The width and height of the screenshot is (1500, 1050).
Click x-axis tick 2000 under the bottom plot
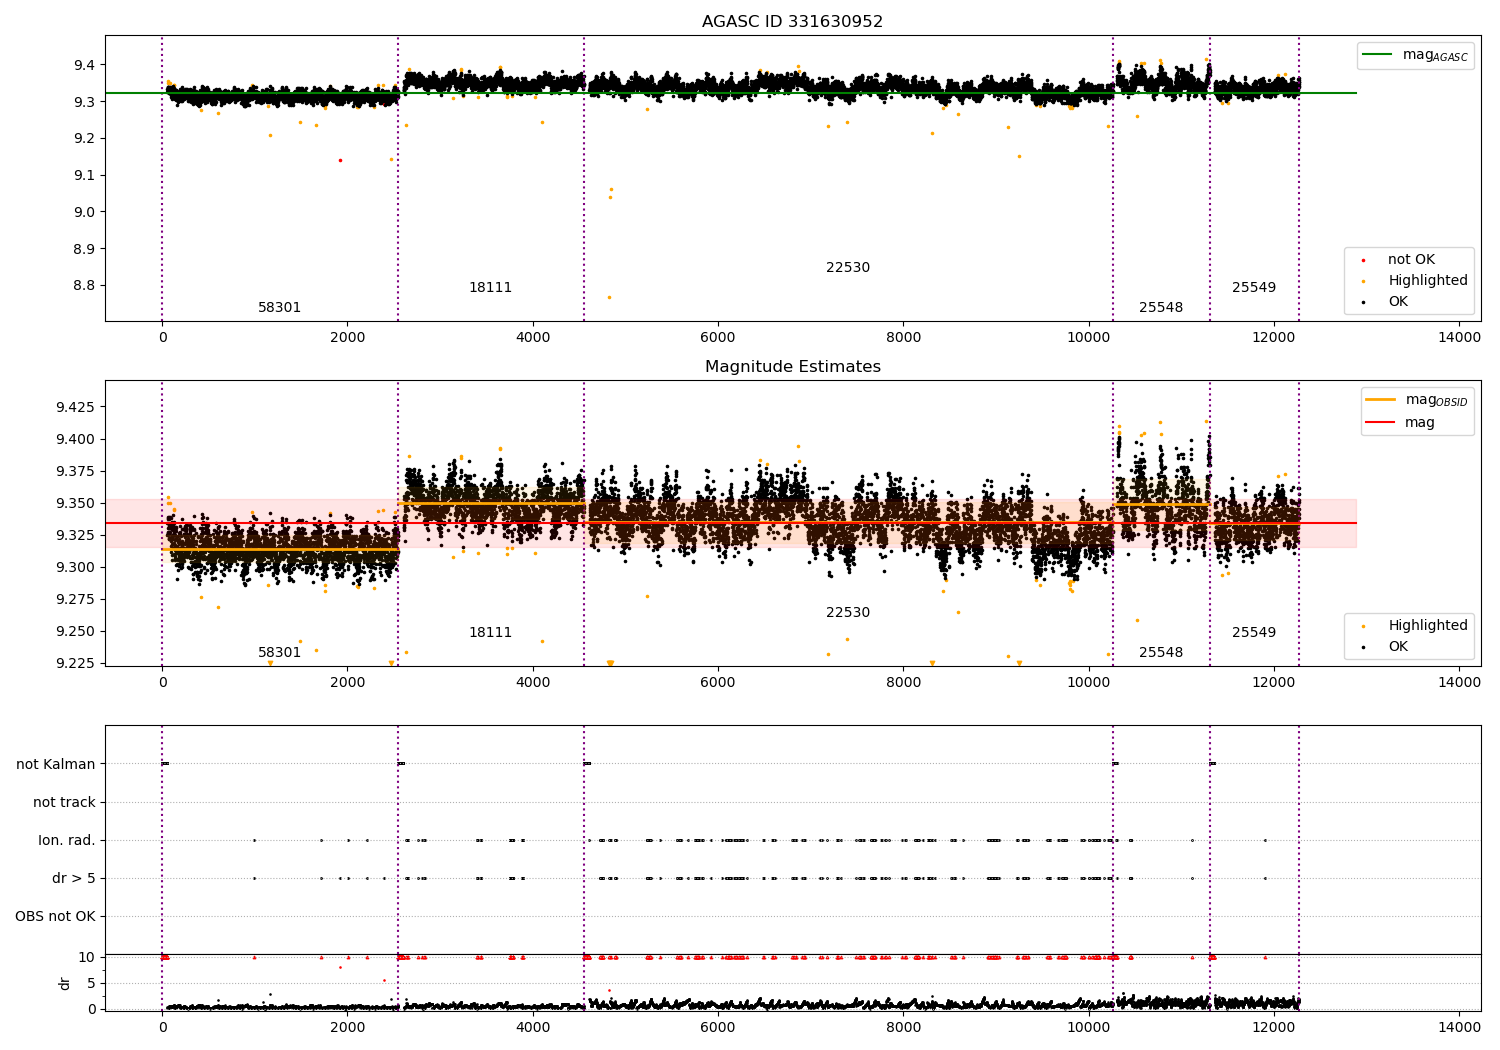[x=347, y=1027]
